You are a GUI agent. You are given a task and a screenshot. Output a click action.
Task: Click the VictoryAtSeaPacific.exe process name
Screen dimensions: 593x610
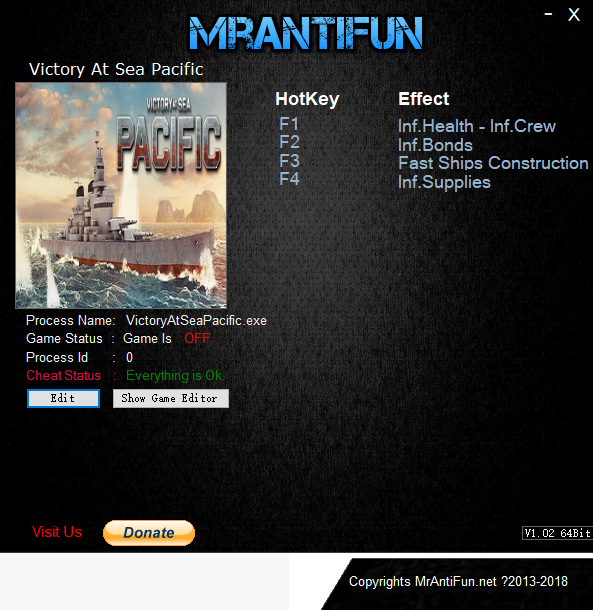coord(196,321)
